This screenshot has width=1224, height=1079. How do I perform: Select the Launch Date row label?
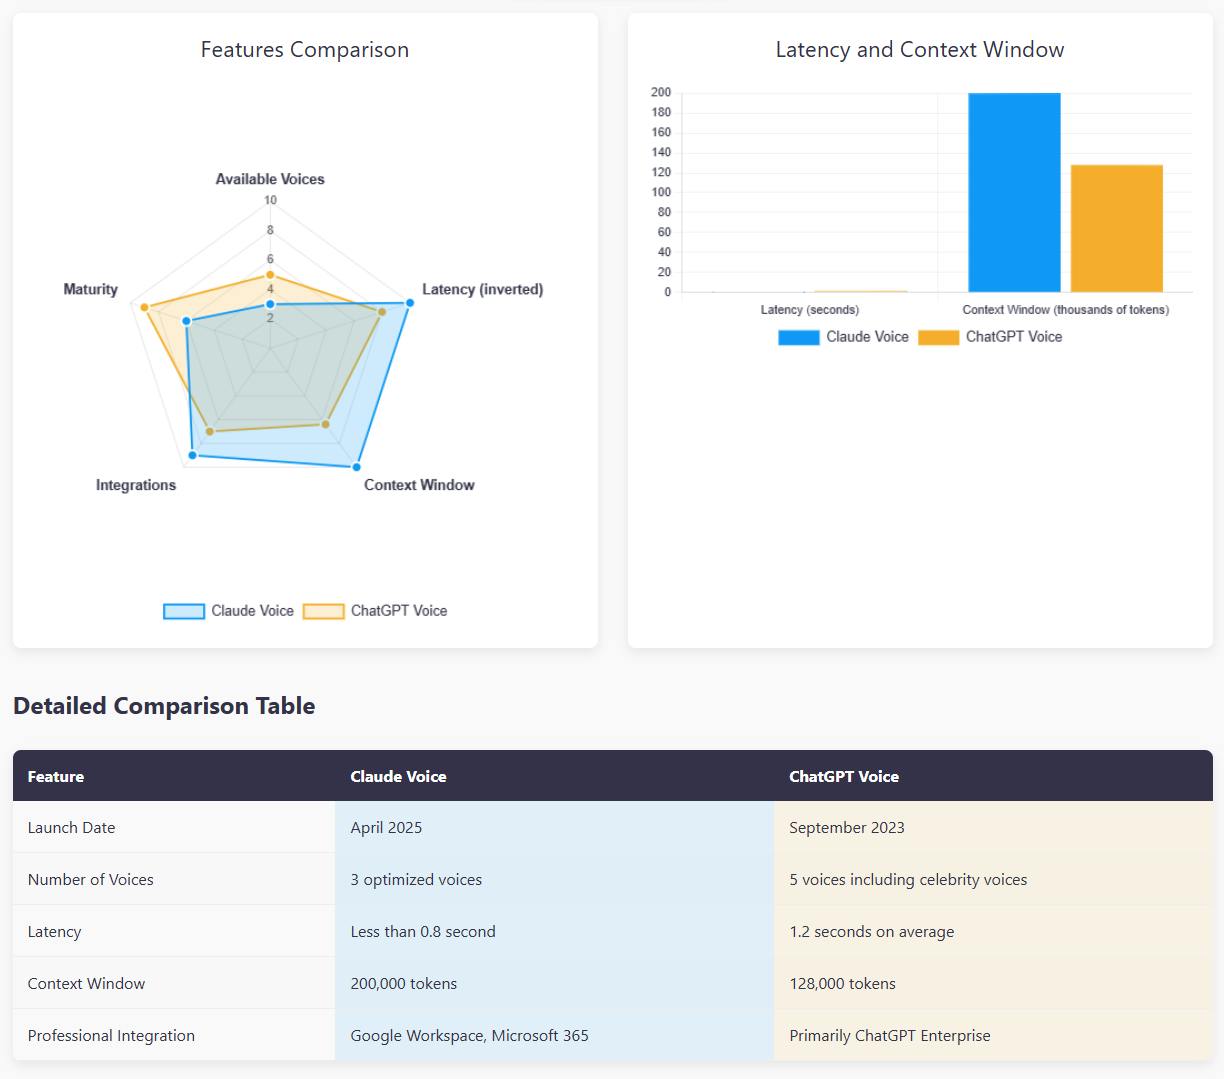point(71,828)
